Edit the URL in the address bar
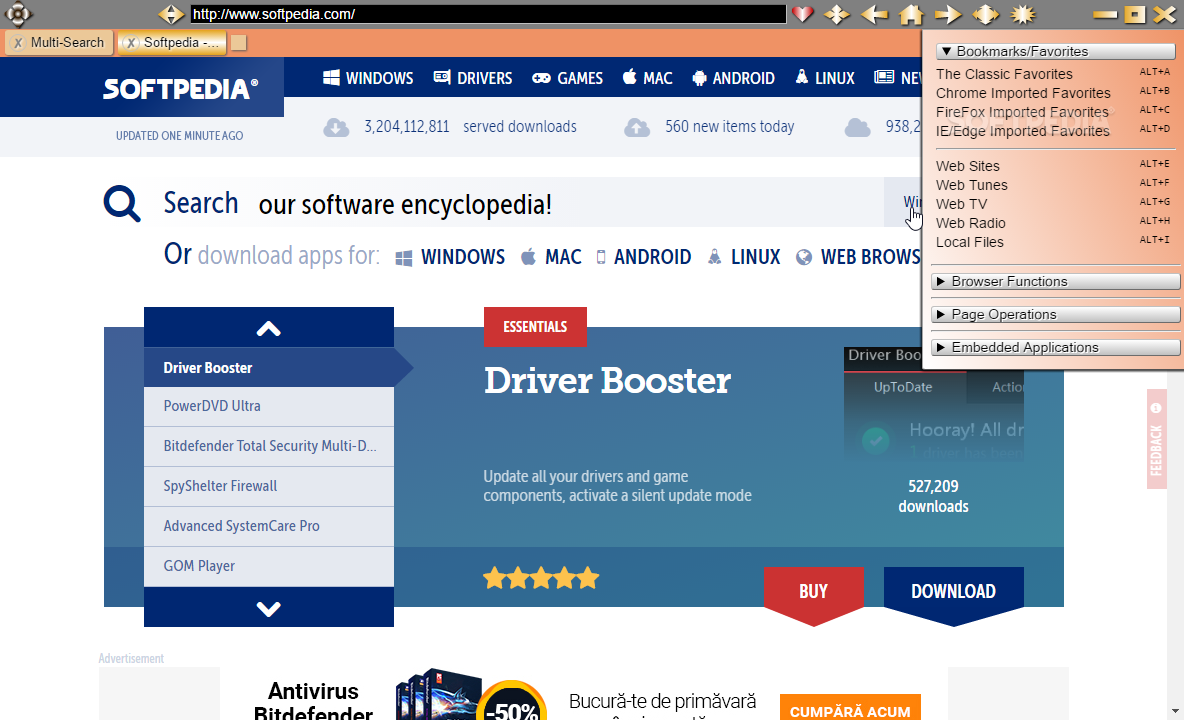This screenshot has width=1184, height=721. click(x=488, y=14)
